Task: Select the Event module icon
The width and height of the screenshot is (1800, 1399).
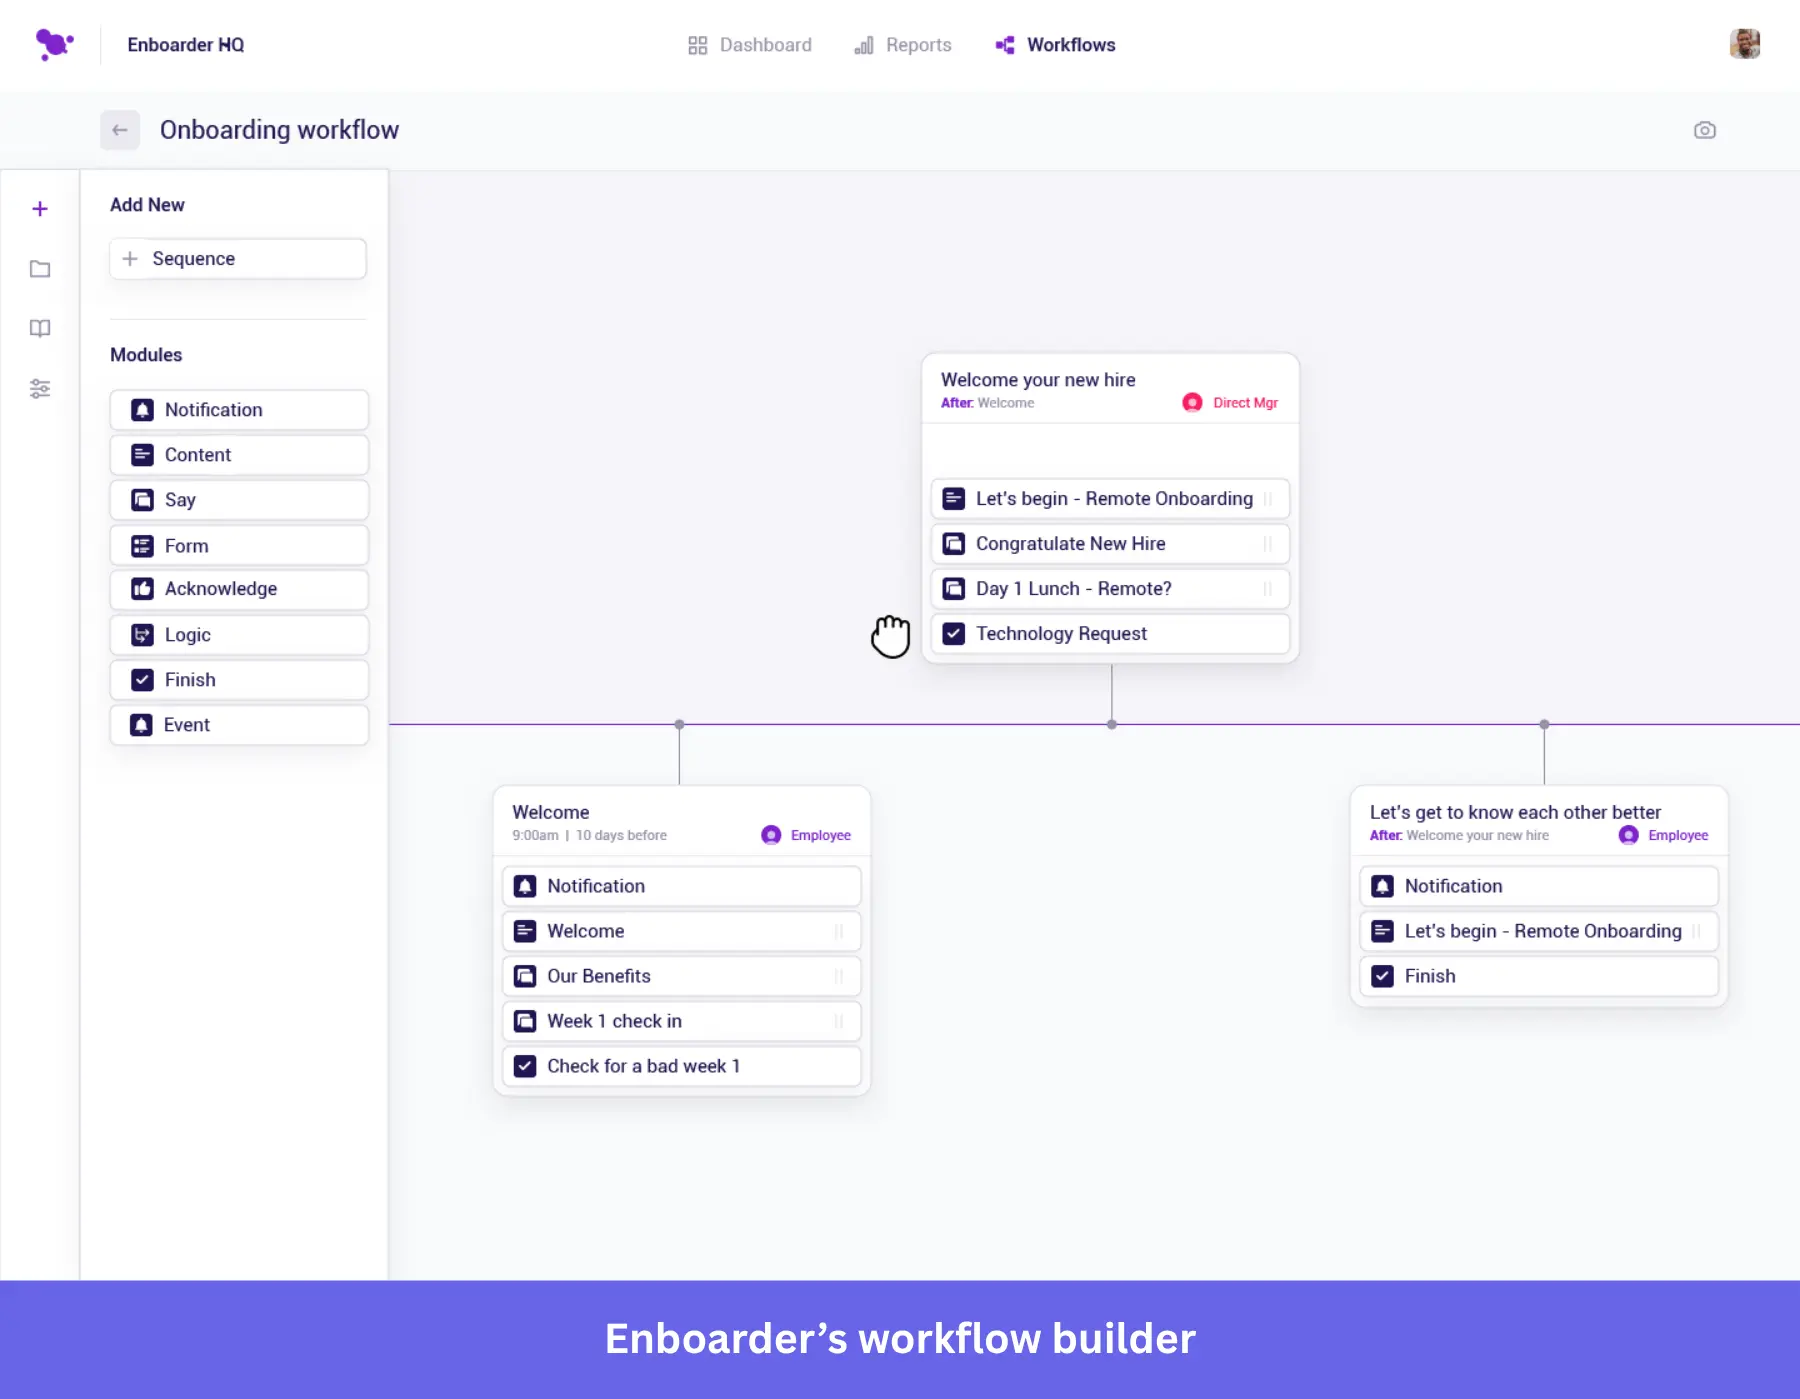Action: point(142,725)
